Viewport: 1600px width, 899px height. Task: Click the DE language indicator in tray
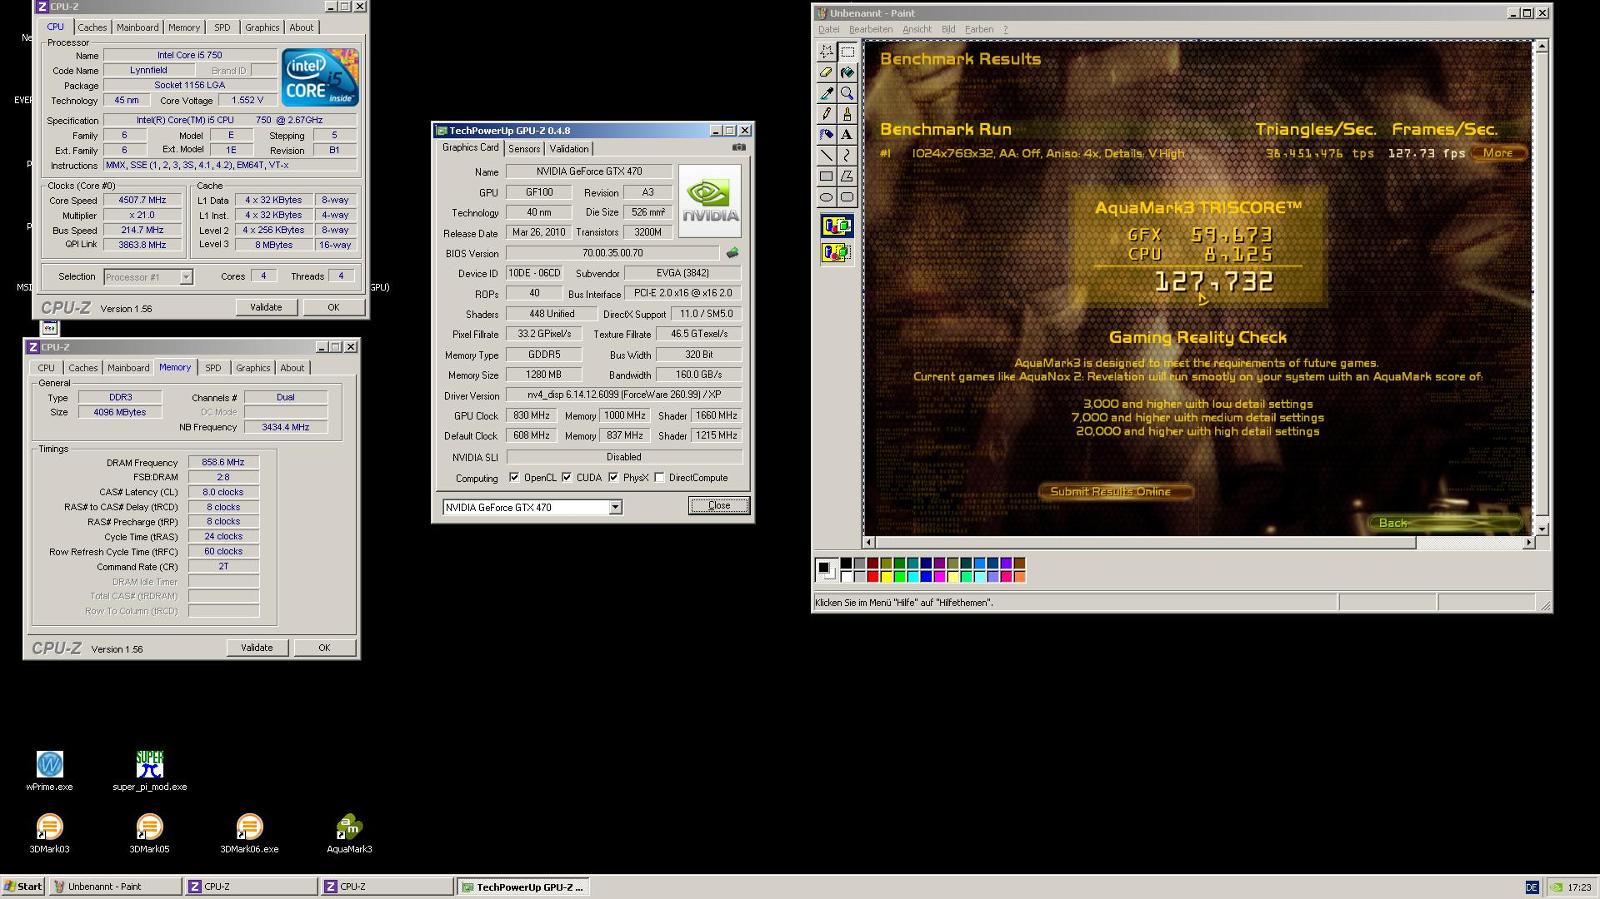coord(1532,887)
